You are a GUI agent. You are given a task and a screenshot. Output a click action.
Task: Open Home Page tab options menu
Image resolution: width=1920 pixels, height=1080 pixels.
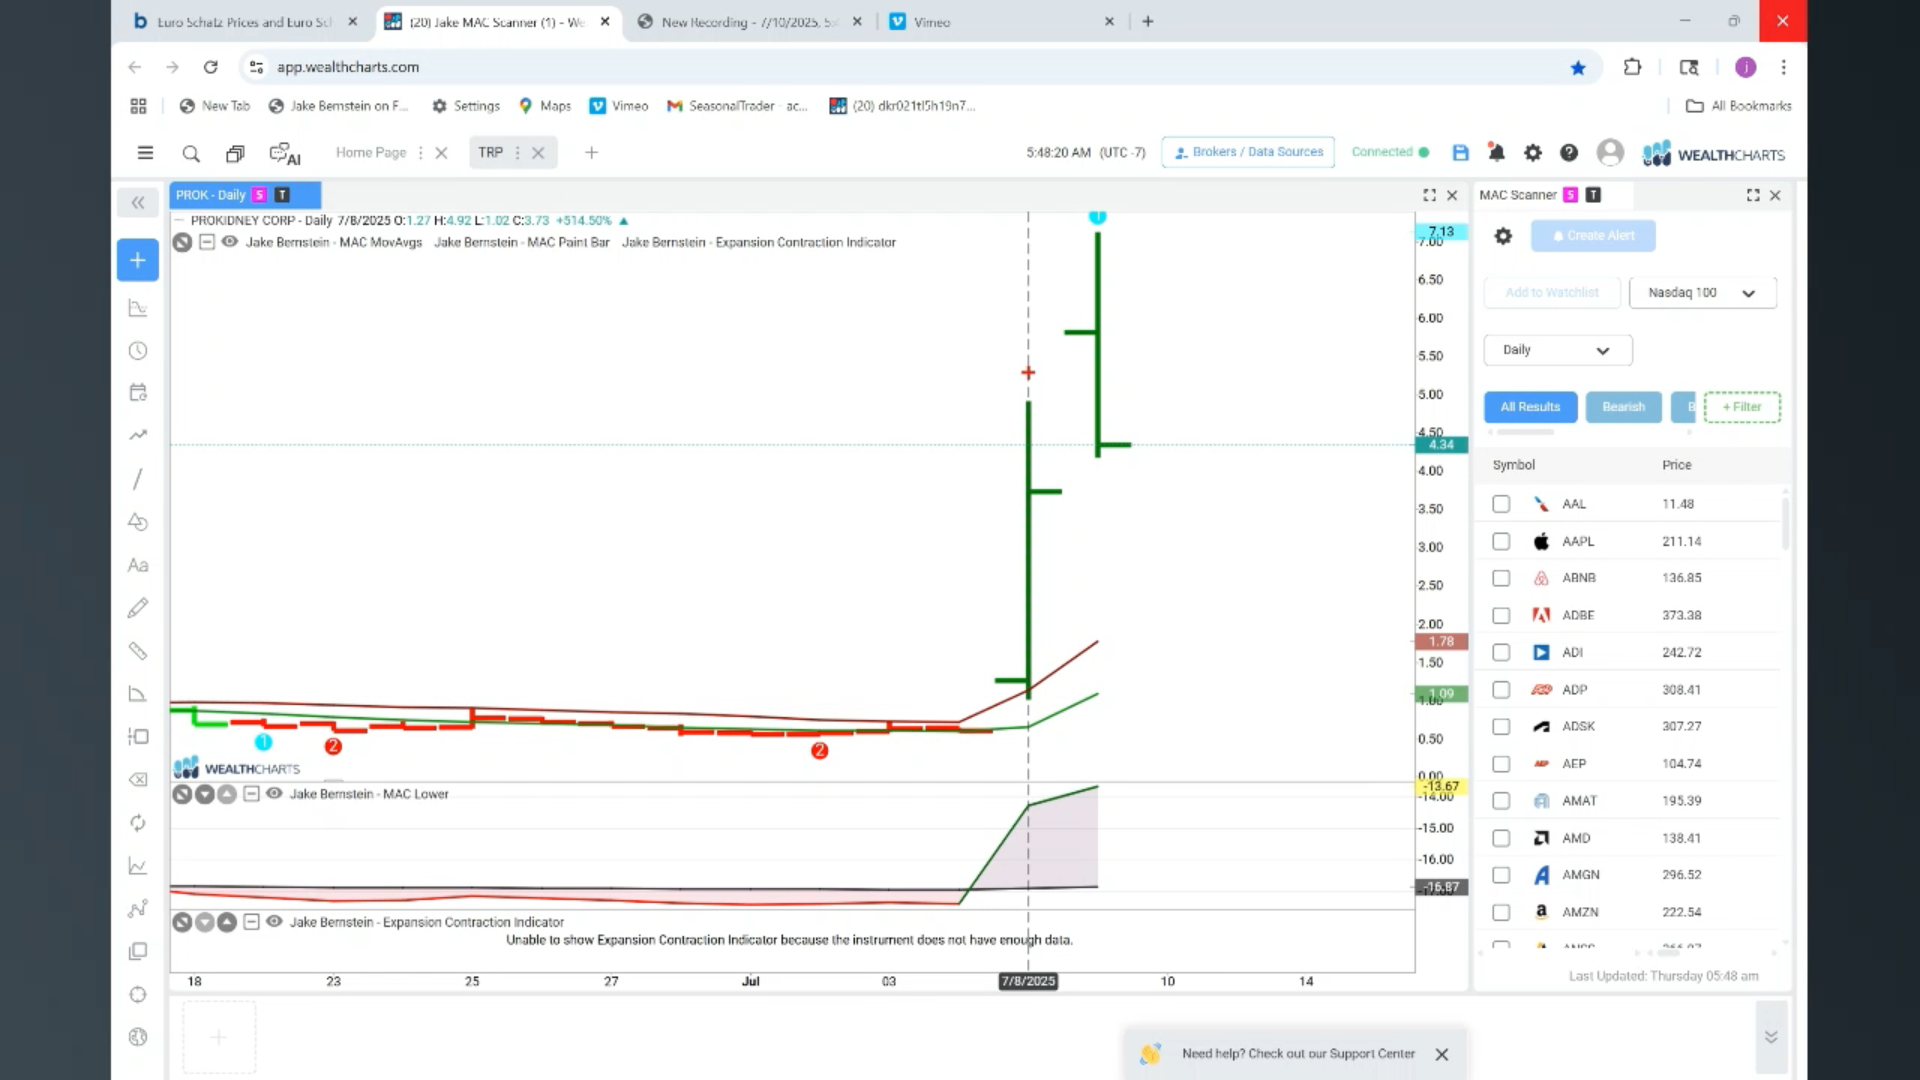point(420,153)
